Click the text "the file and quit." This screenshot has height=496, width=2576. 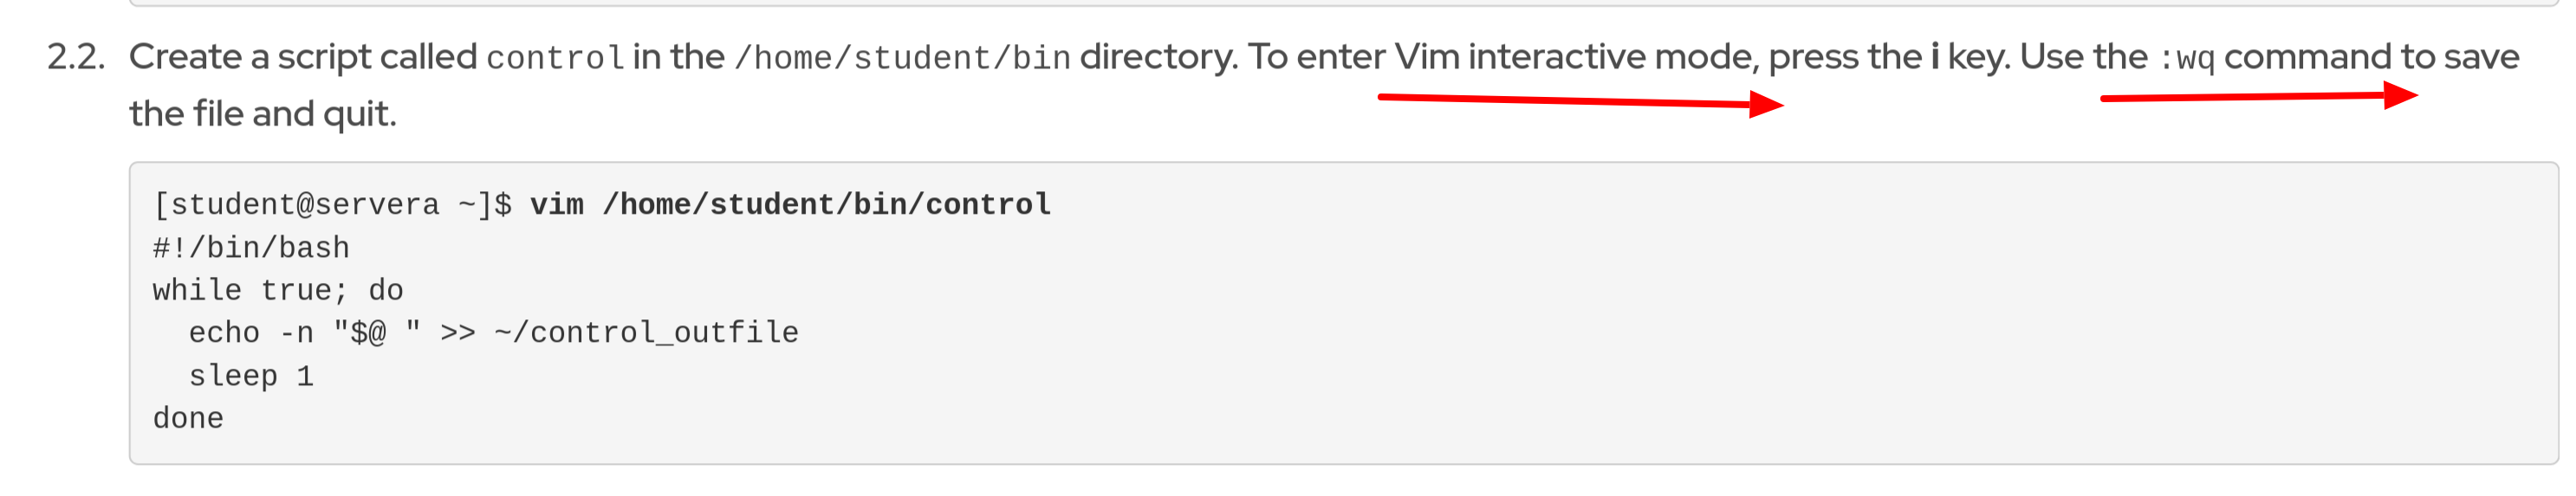[263, 114]
